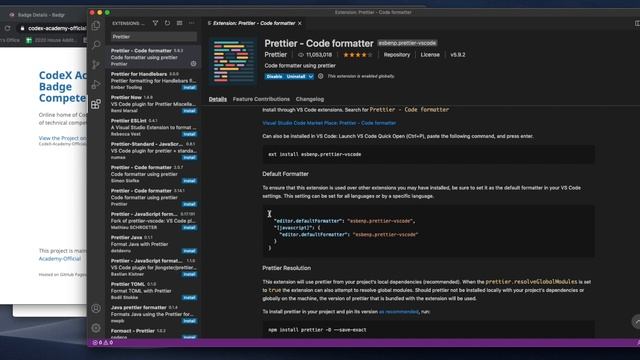Open the 'as recommended' link
Image resolution: width=640 pixels, height=360 pixels.
point(399,312)
